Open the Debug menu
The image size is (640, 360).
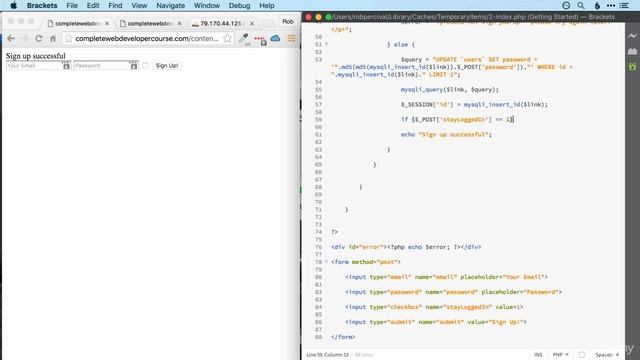tap(239, 5)
